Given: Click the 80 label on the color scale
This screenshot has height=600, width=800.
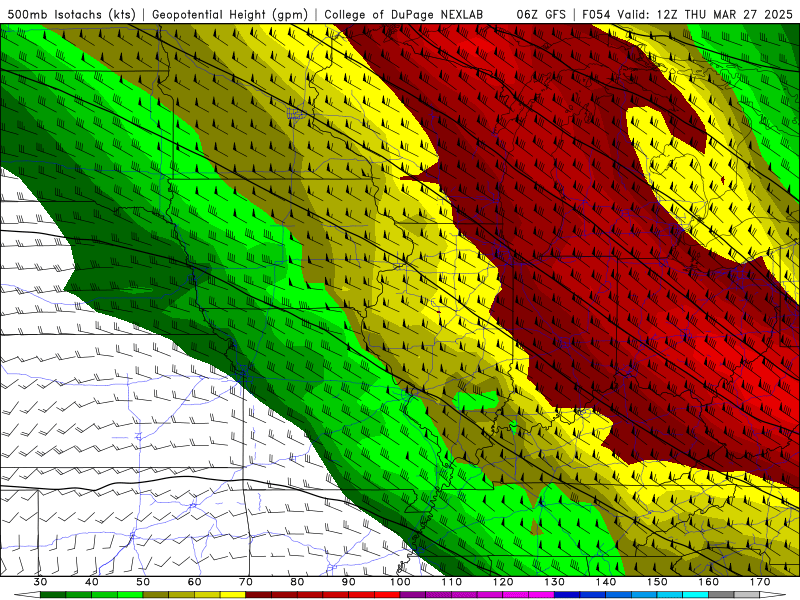Looking at the screenshot, I should tap(297, 582).
